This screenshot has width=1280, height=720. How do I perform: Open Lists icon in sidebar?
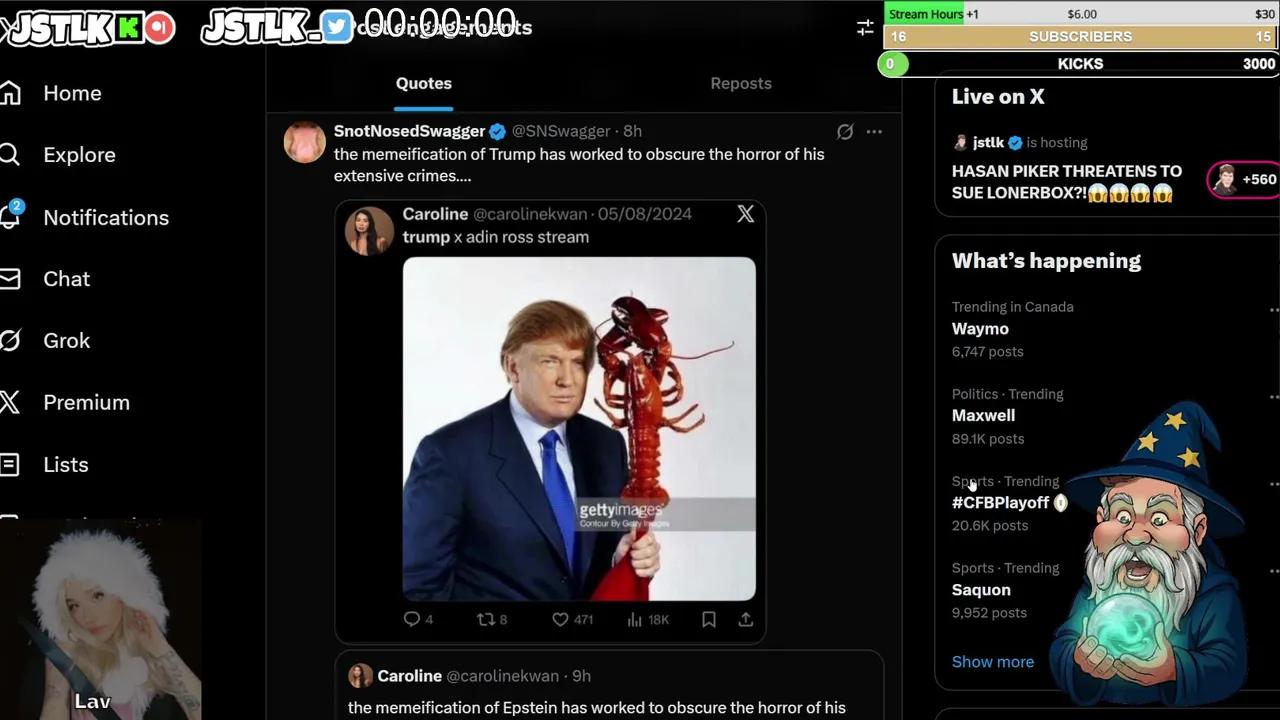pos(9,465)
